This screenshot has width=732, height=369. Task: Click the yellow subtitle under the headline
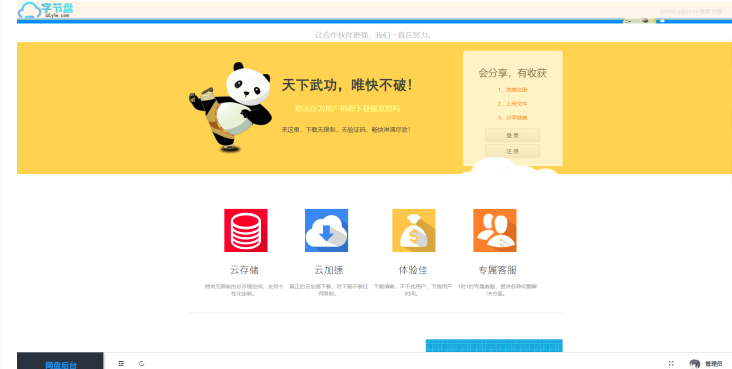point(347,109)
